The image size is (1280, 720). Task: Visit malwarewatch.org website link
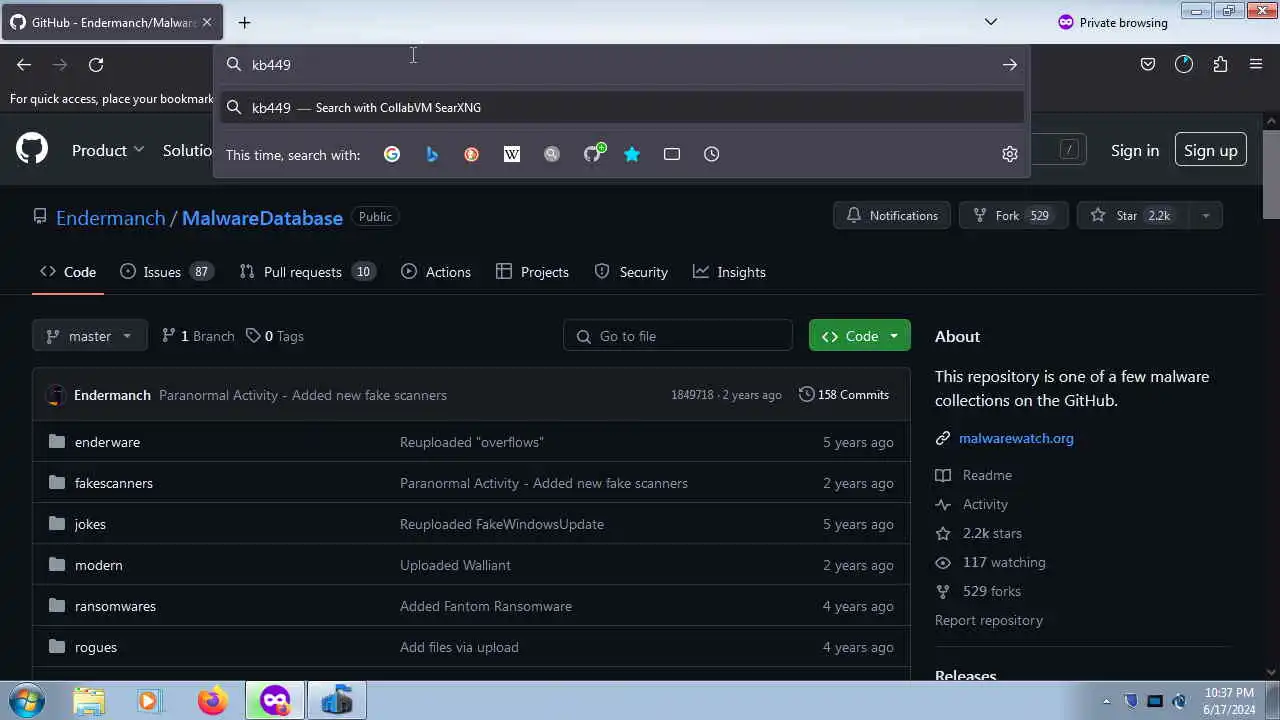[x=1016, y=438]
